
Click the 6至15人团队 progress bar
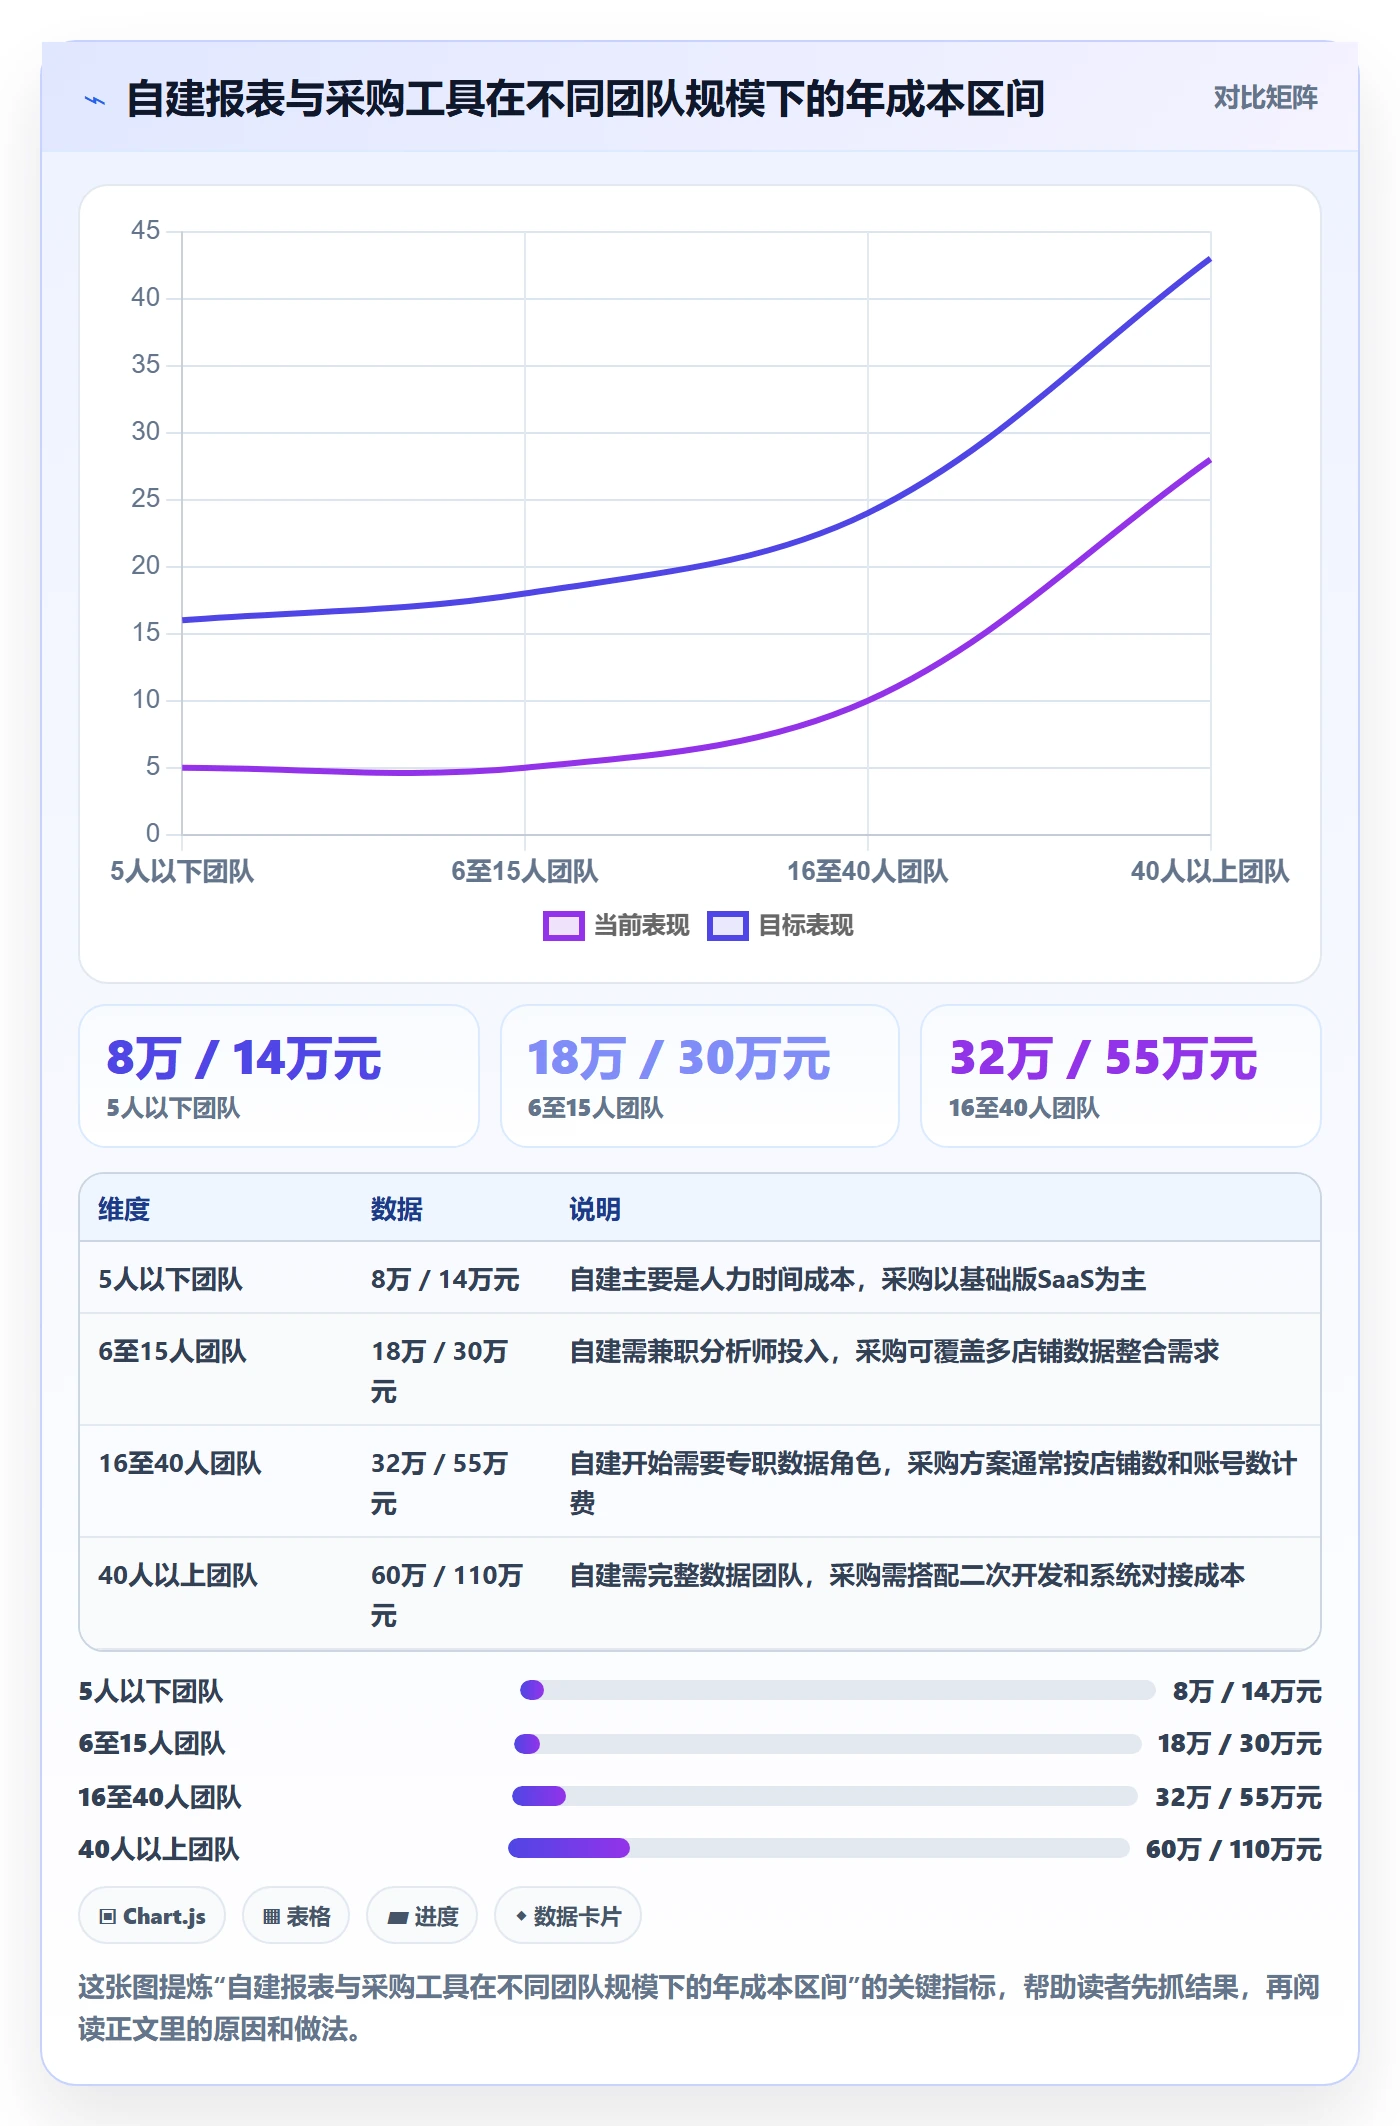[827, 1744]
